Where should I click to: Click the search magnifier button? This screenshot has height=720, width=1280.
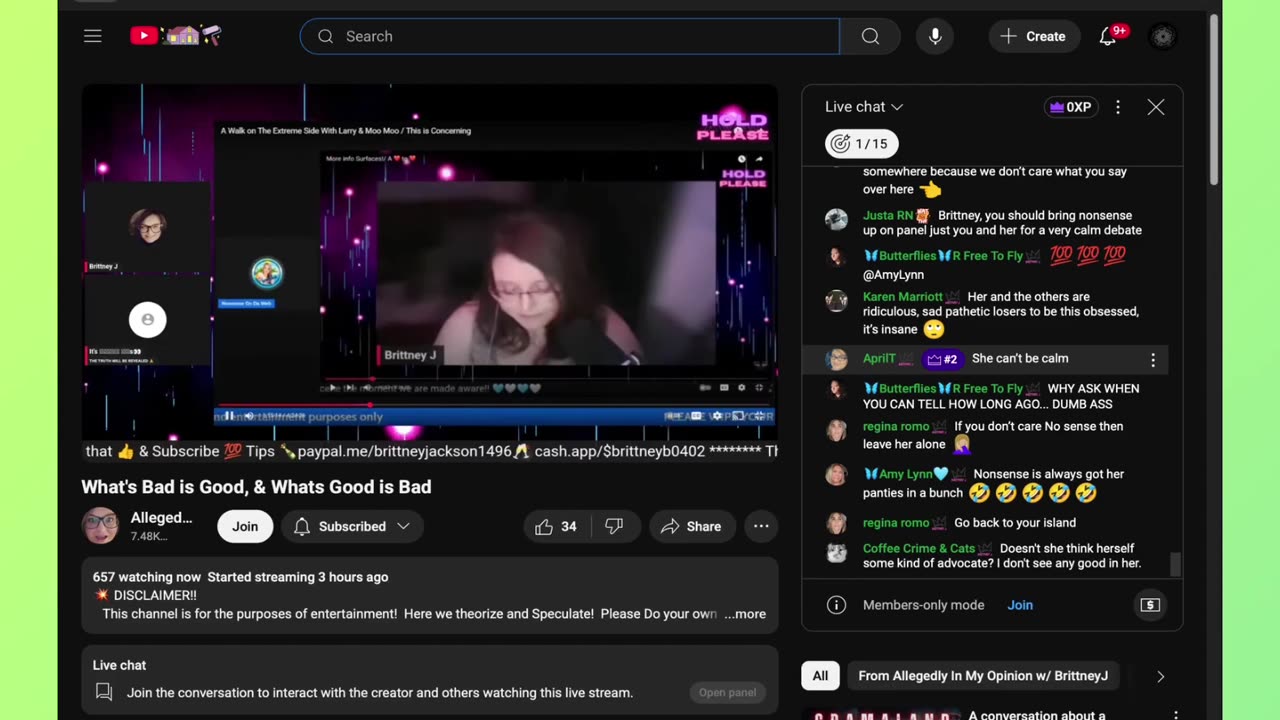pyautogui.click(x=870, y=36)
